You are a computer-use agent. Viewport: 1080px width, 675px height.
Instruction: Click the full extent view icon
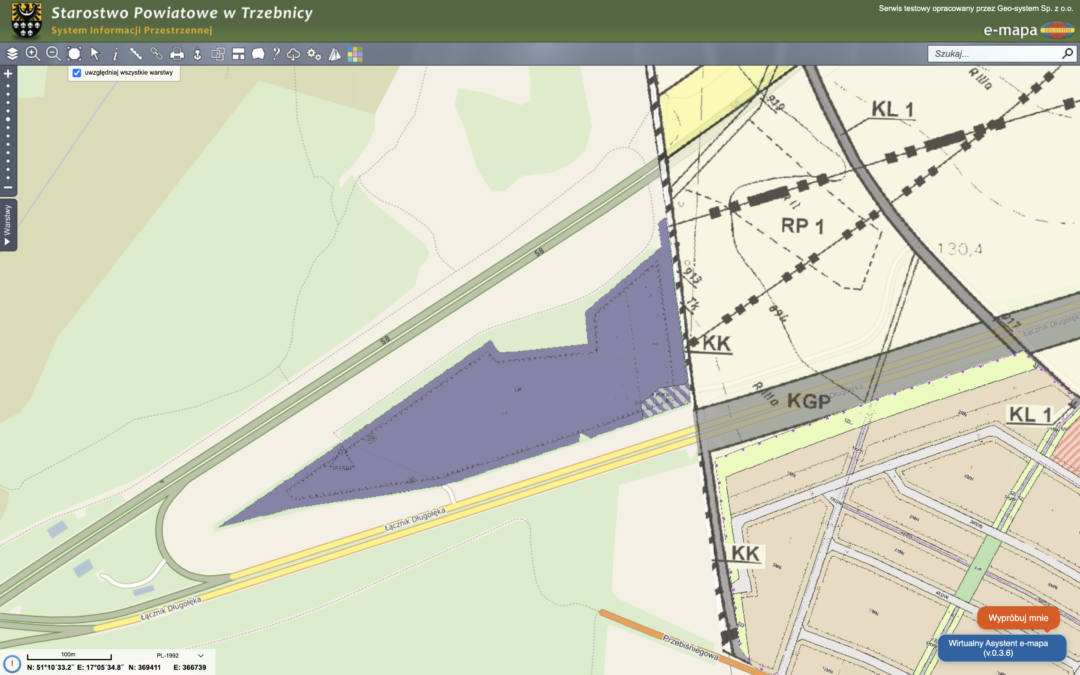(74, 54)
